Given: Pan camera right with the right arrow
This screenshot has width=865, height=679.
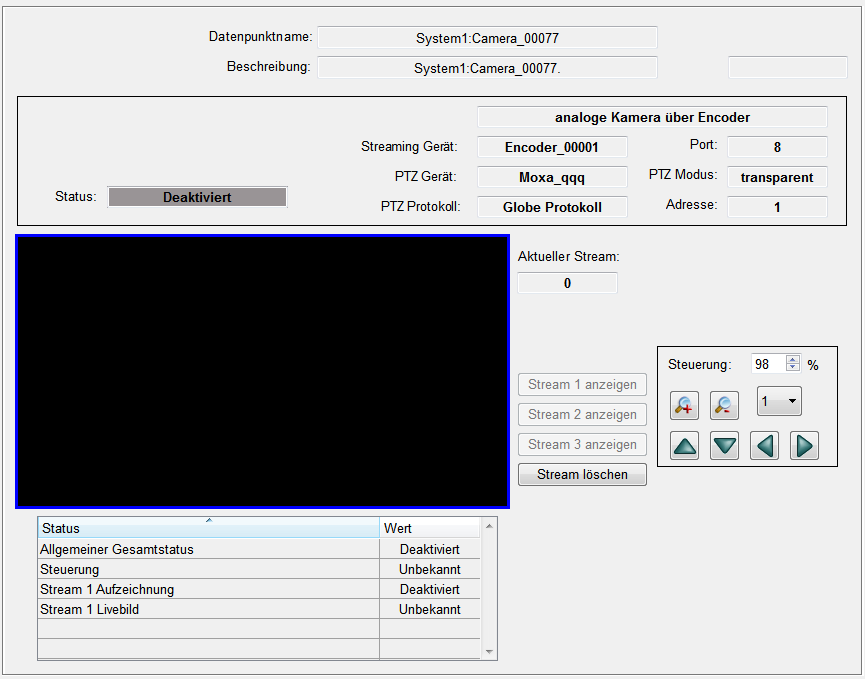Looking at the screenshot, I should (x=804, y=445).
